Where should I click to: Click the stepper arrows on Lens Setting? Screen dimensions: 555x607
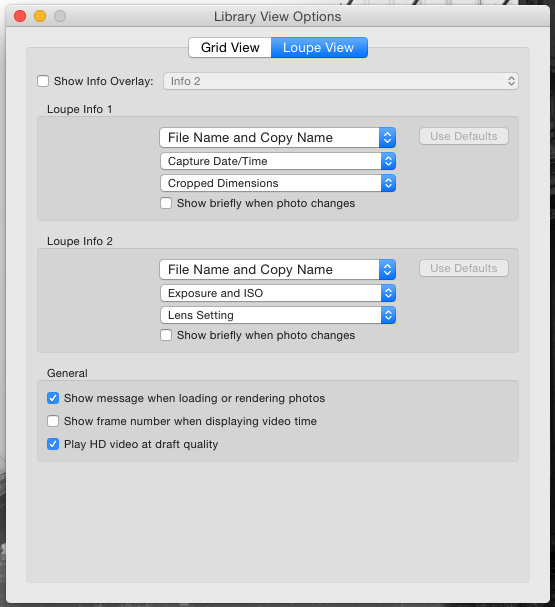coord(388,315)
